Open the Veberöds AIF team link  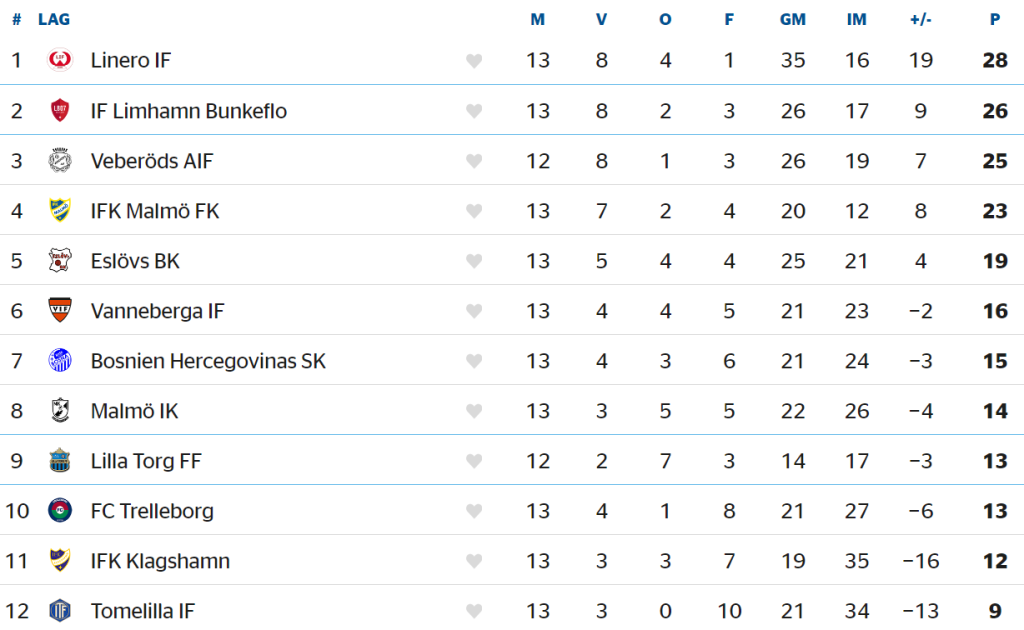[152, 161]
